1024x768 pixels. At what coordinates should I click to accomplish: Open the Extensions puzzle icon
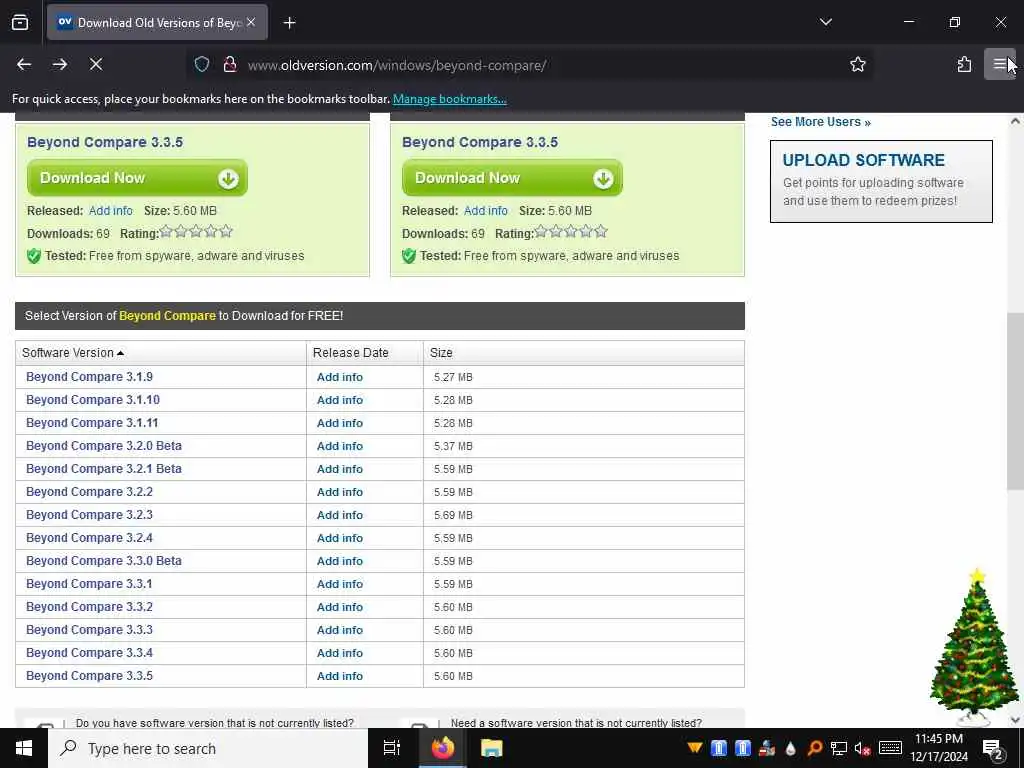click(964, 64)
